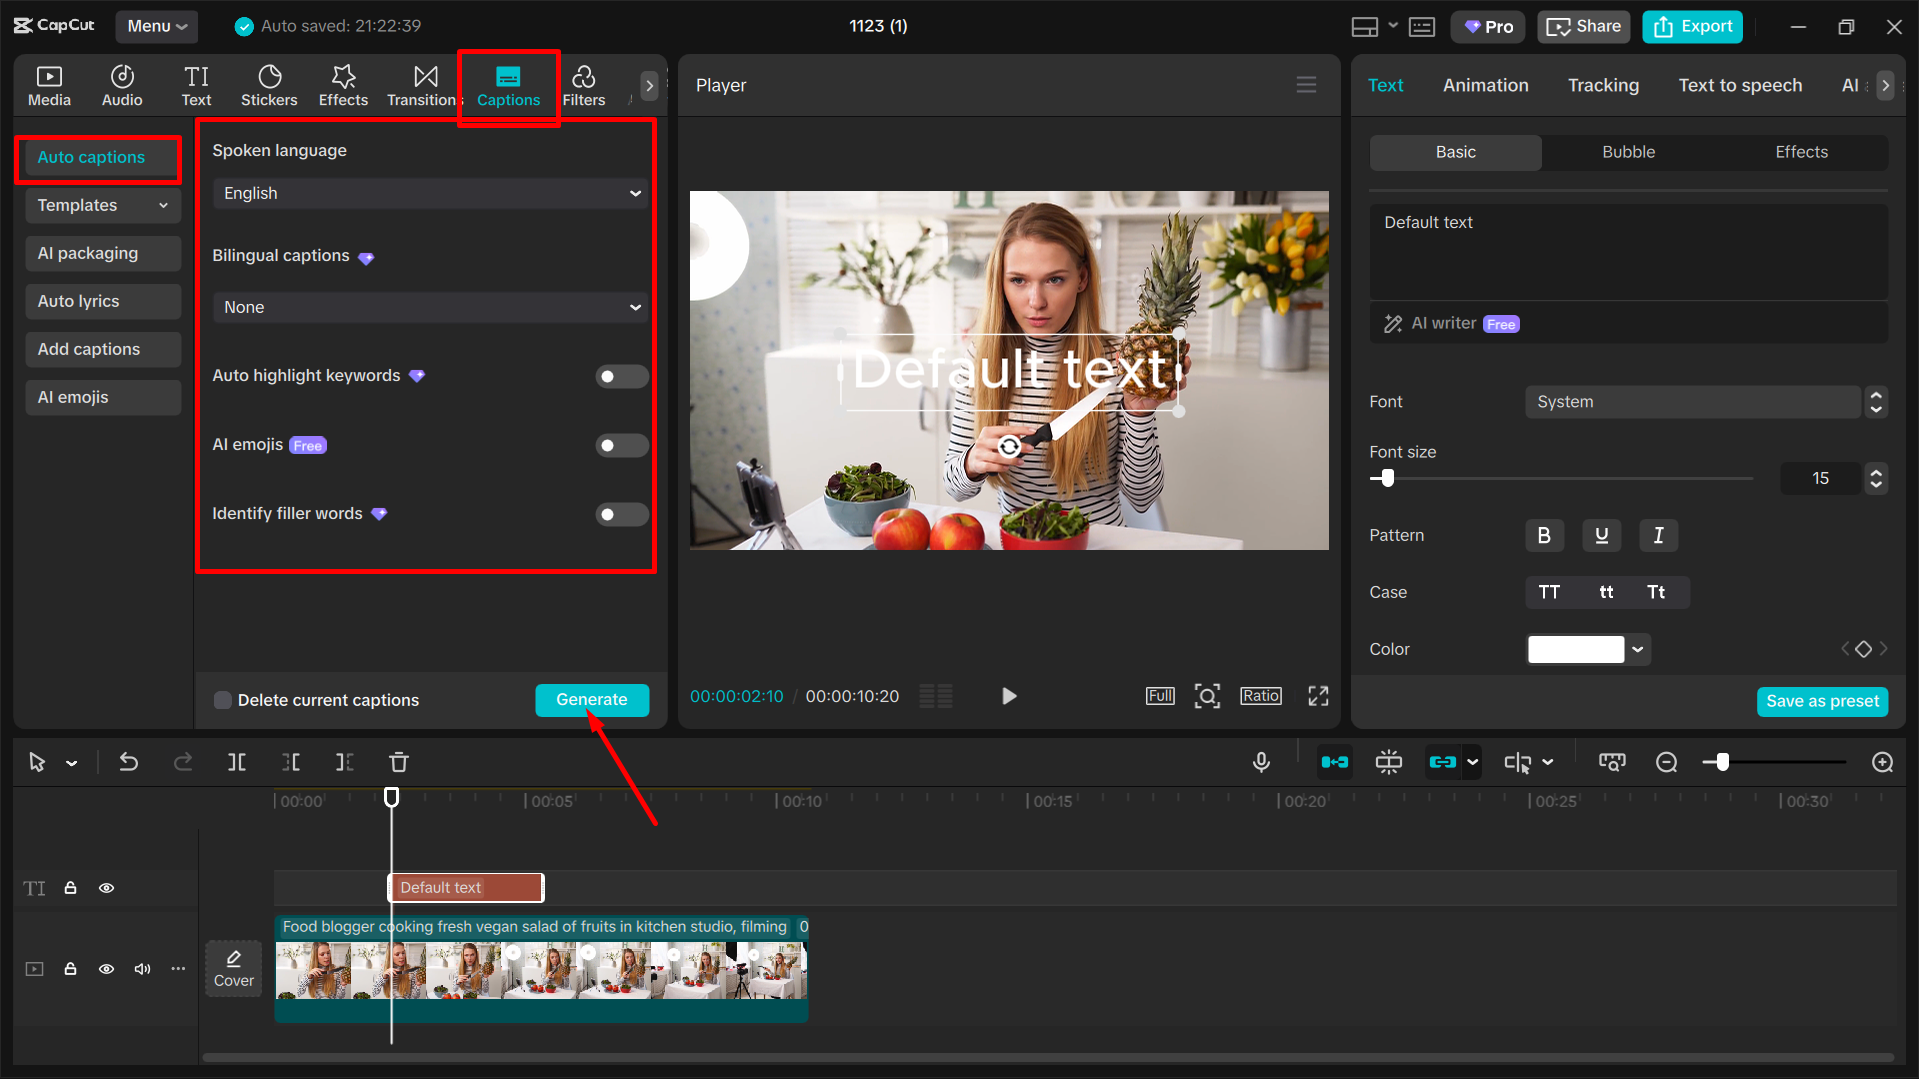
Task: Toggle the AI emojis switch
Action: click(x=622, y=445)
